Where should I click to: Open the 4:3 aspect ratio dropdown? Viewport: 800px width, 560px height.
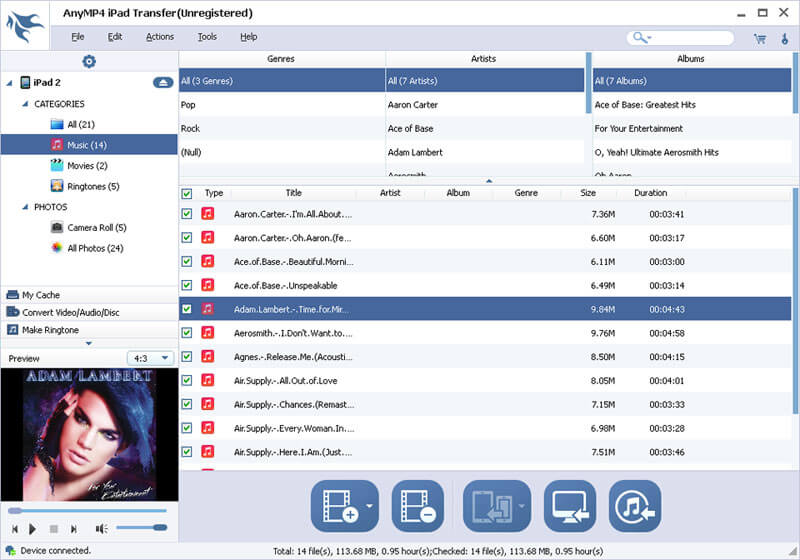(150, 358)
